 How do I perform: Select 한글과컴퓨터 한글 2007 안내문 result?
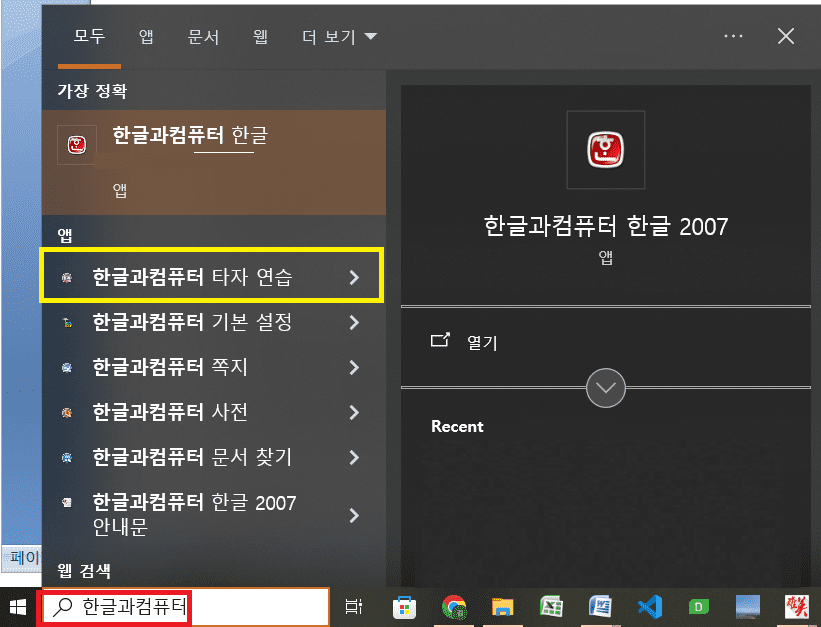coord(214,514)
